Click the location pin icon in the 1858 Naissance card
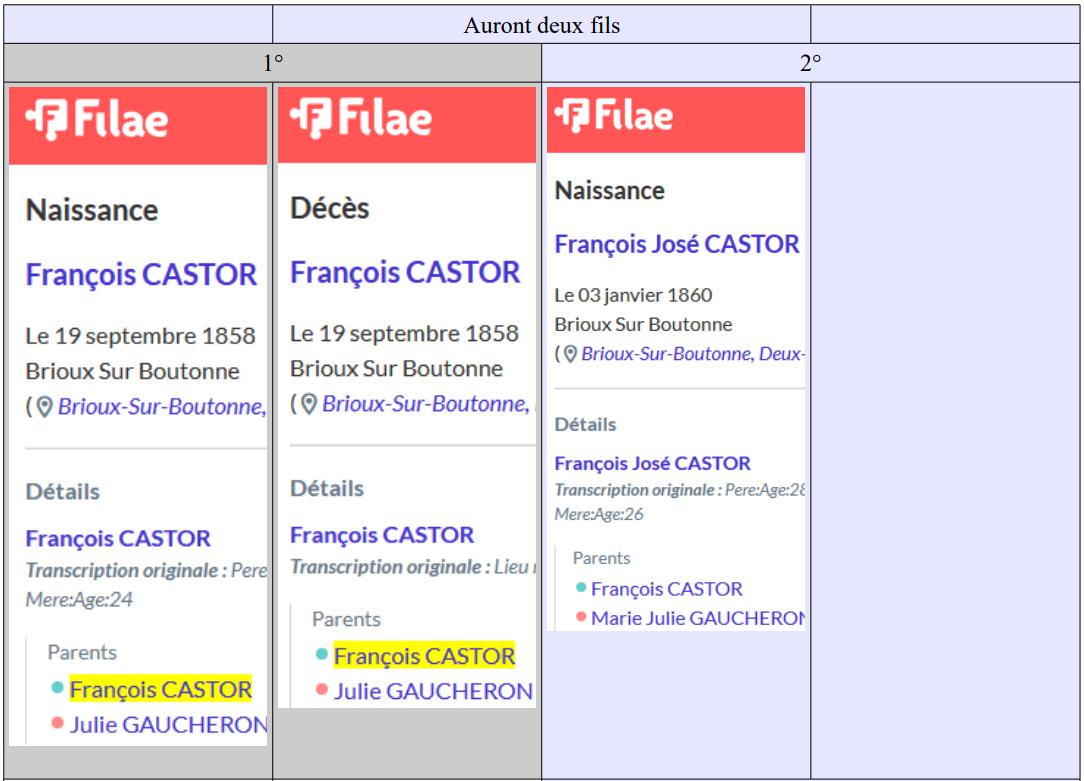The height and width of the screenshot is (781, 1084). pyautogui.click(x=44, y=407)
